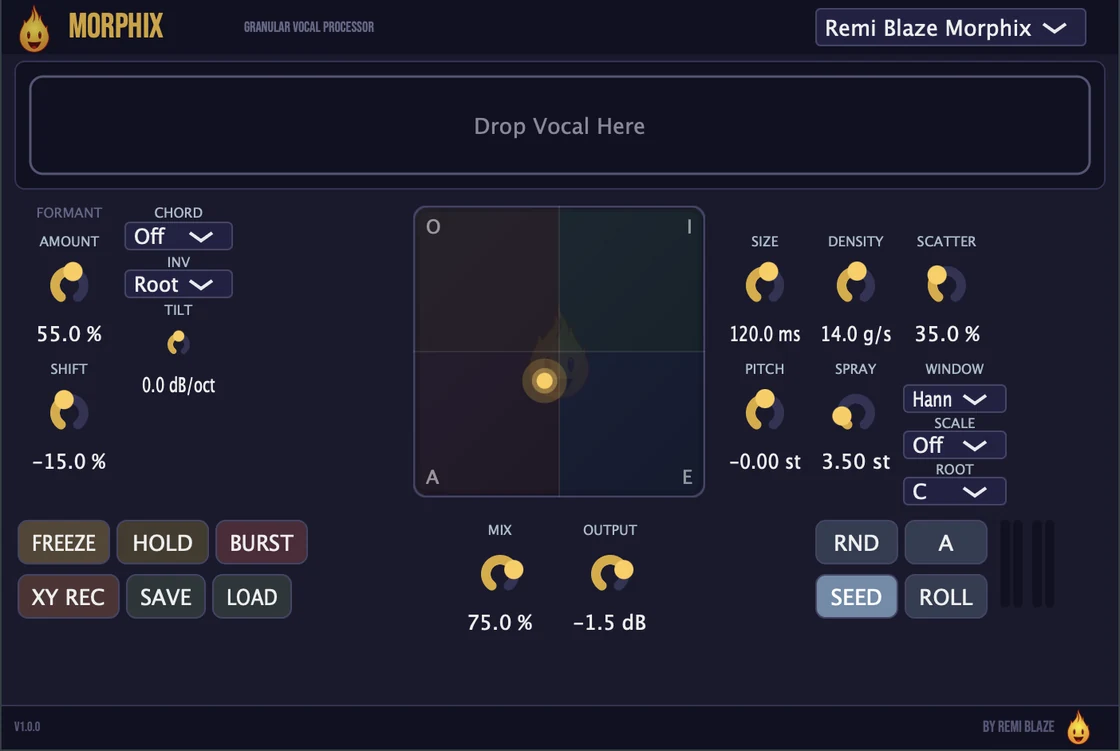Click the MIX knob
1120x751 pixels.
click(501, 573)
